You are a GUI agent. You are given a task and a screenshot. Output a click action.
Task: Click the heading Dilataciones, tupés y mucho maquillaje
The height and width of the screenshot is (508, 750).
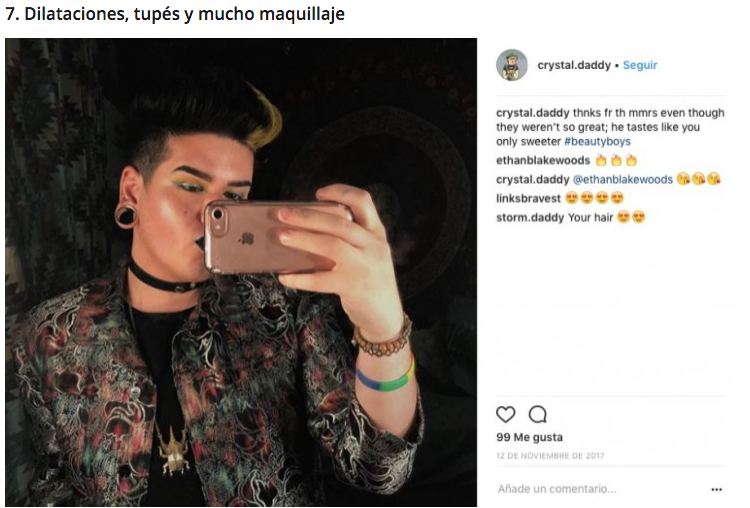175,14
